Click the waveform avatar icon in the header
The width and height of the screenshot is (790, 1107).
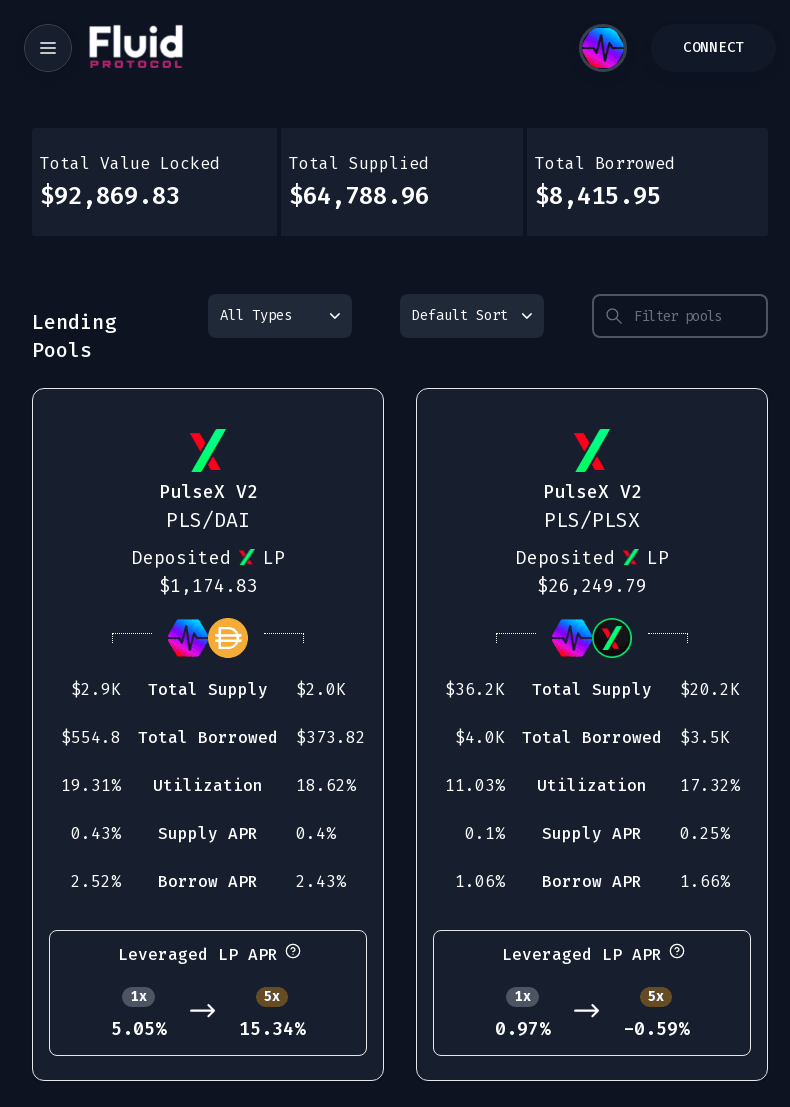(x=603, y=48)
